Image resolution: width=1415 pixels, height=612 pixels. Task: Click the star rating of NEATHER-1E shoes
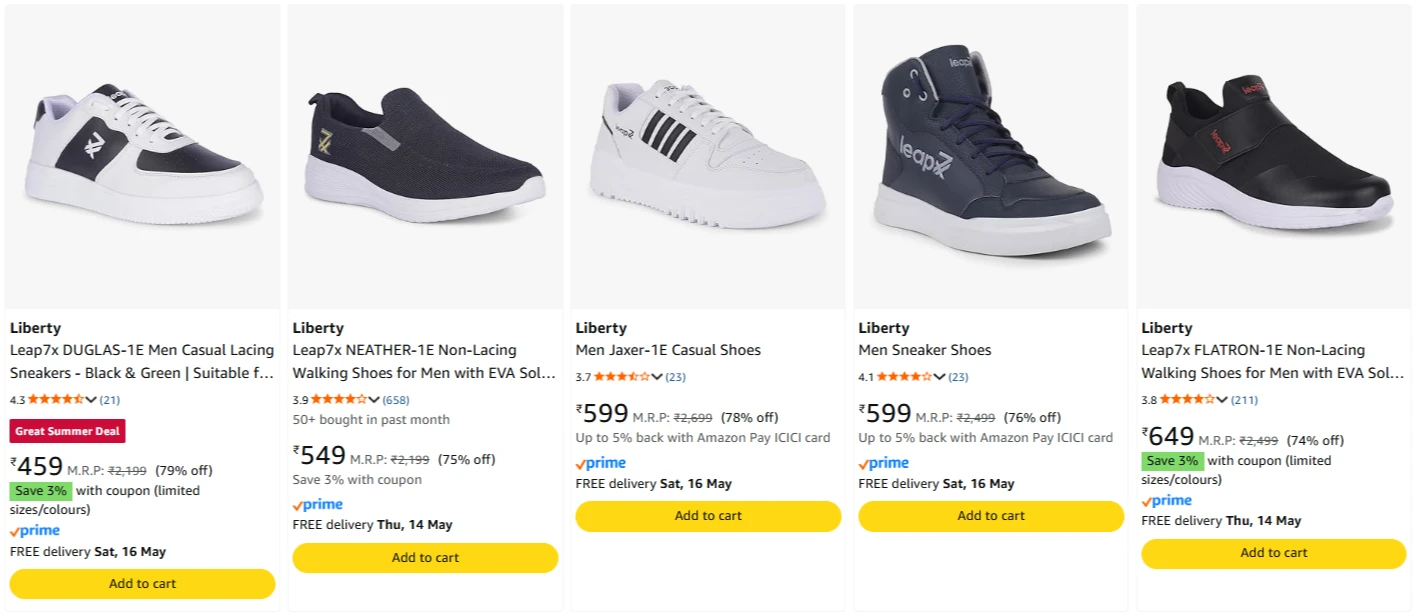[x=339, y=400]
